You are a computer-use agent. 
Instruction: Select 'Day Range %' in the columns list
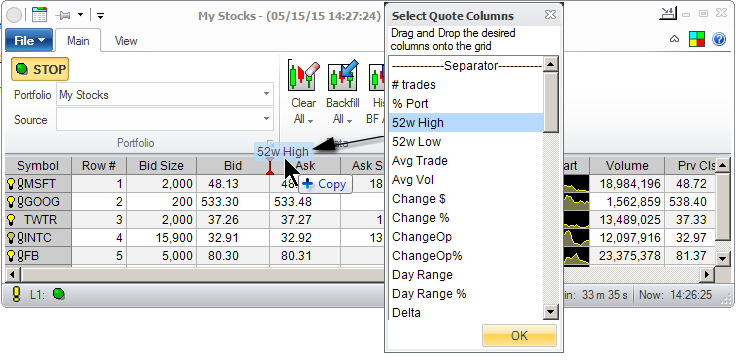pyautogui.click(x=467, y=293)
